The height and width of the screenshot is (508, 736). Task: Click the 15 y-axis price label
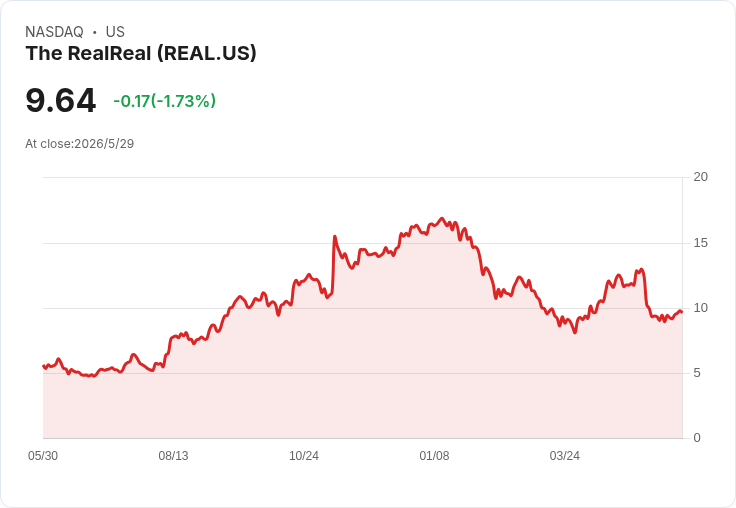pyautogui.click(x=700, y=243)
